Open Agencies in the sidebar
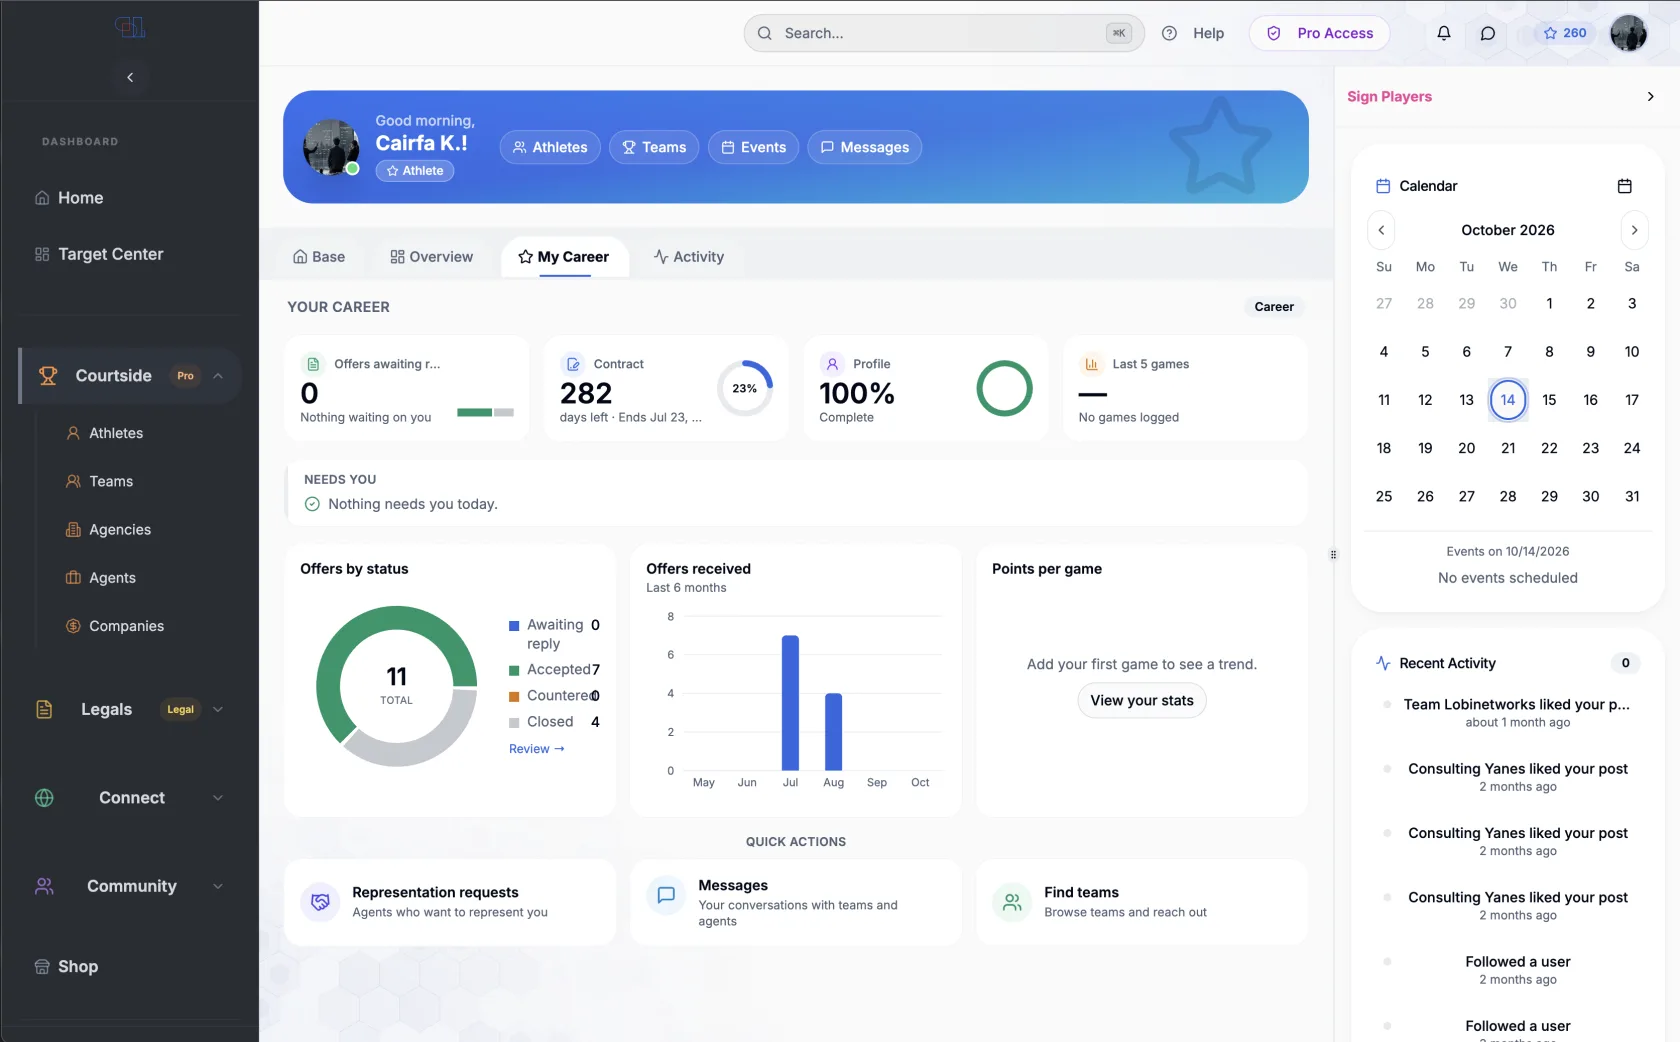 (x=120, y=530)
